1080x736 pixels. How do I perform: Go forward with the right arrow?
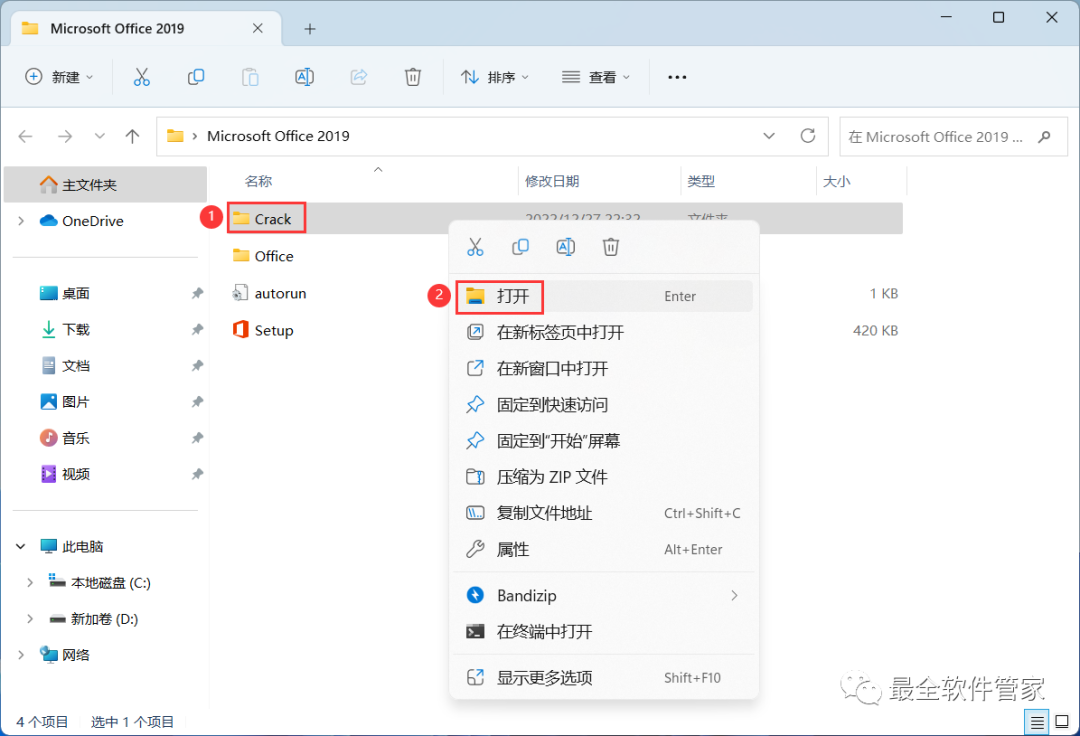tap(65, 136)
